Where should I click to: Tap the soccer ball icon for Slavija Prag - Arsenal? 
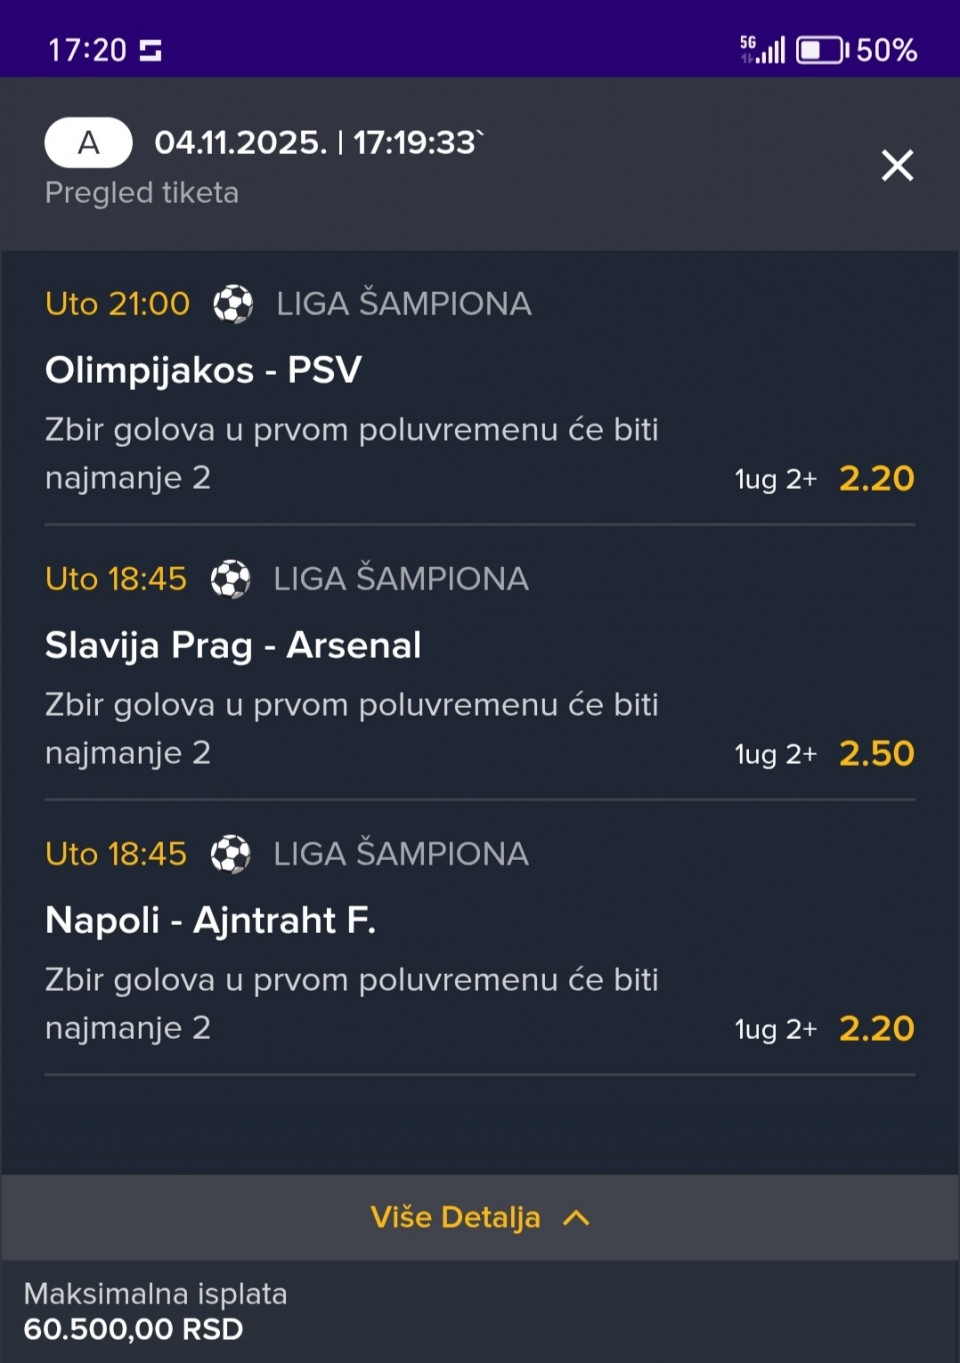click(230, 579)
